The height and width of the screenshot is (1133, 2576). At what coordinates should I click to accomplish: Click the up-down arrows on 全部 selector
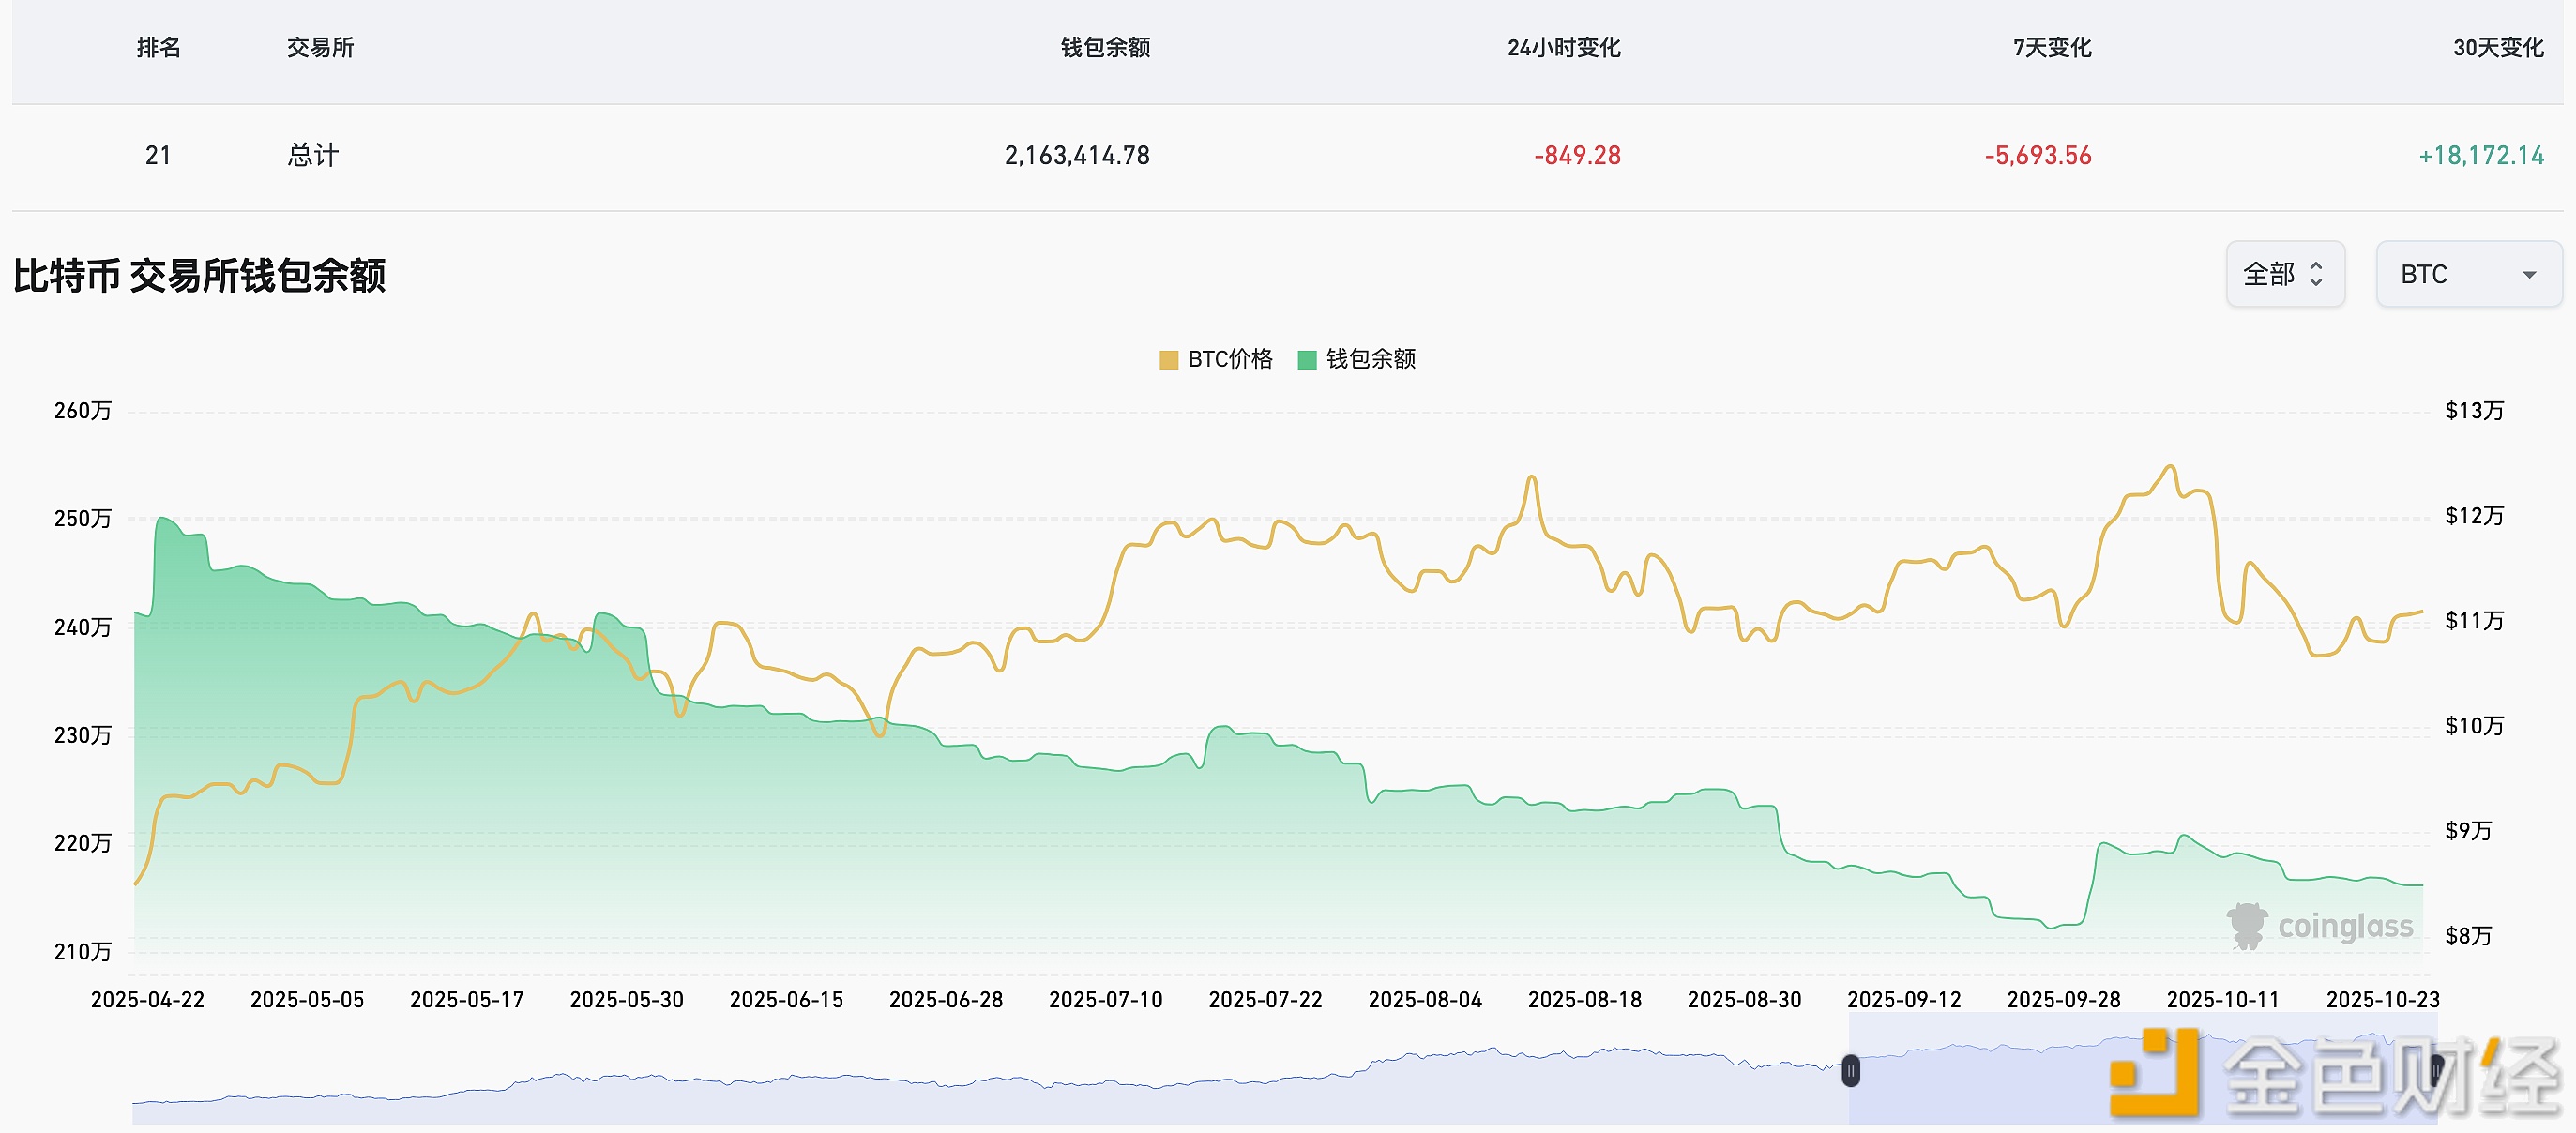(2316, 274)
